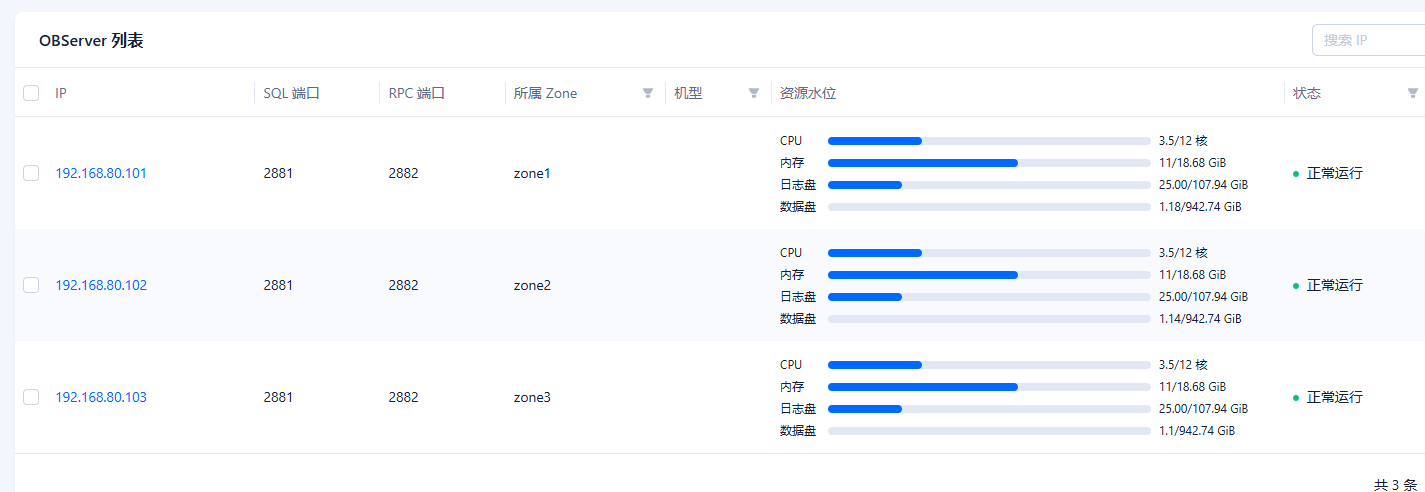Screen dimensions: 1425x492
Task: Click the zone2 cell
Action: pos(532,285)
